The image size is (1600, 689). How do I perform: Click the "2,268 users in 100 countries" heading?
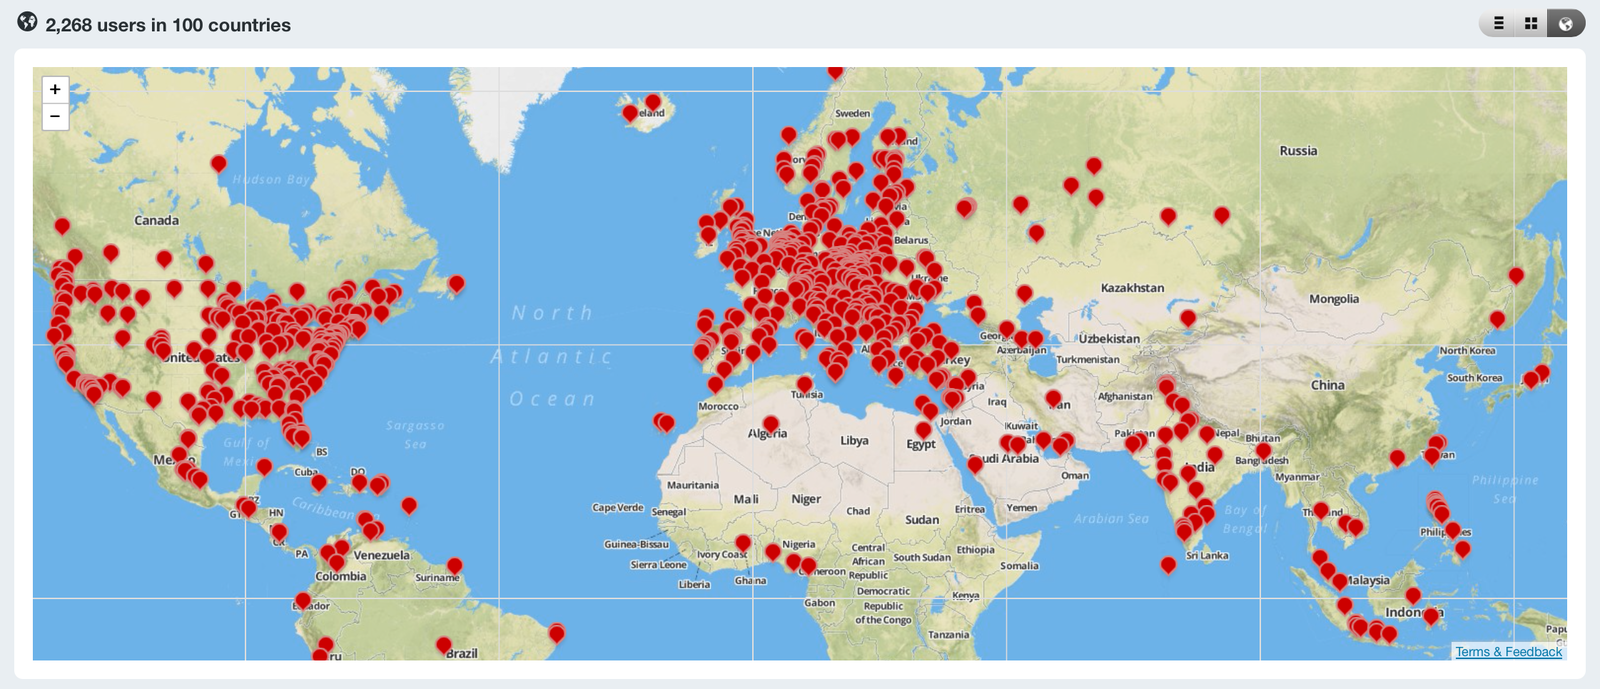168,25
